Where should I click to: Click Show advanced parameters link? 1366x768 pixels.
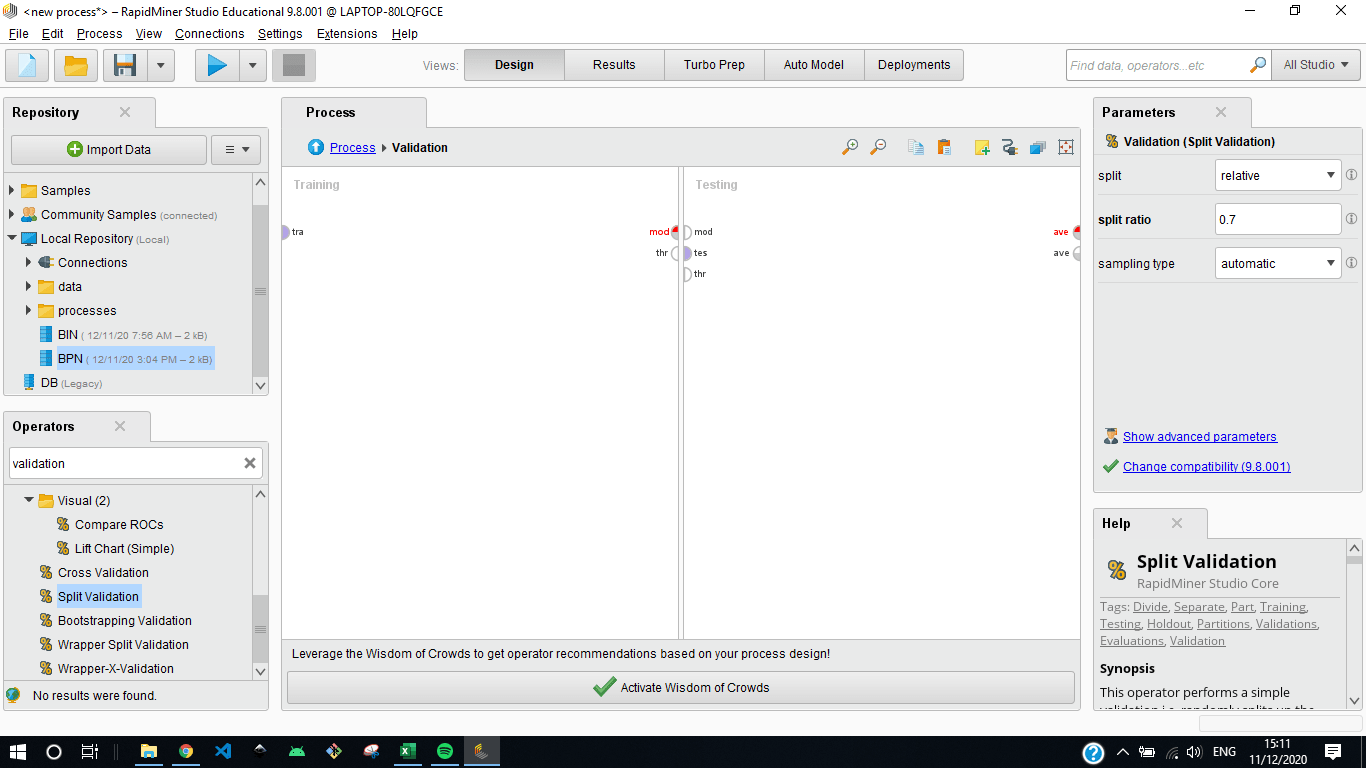point(1199,437)
